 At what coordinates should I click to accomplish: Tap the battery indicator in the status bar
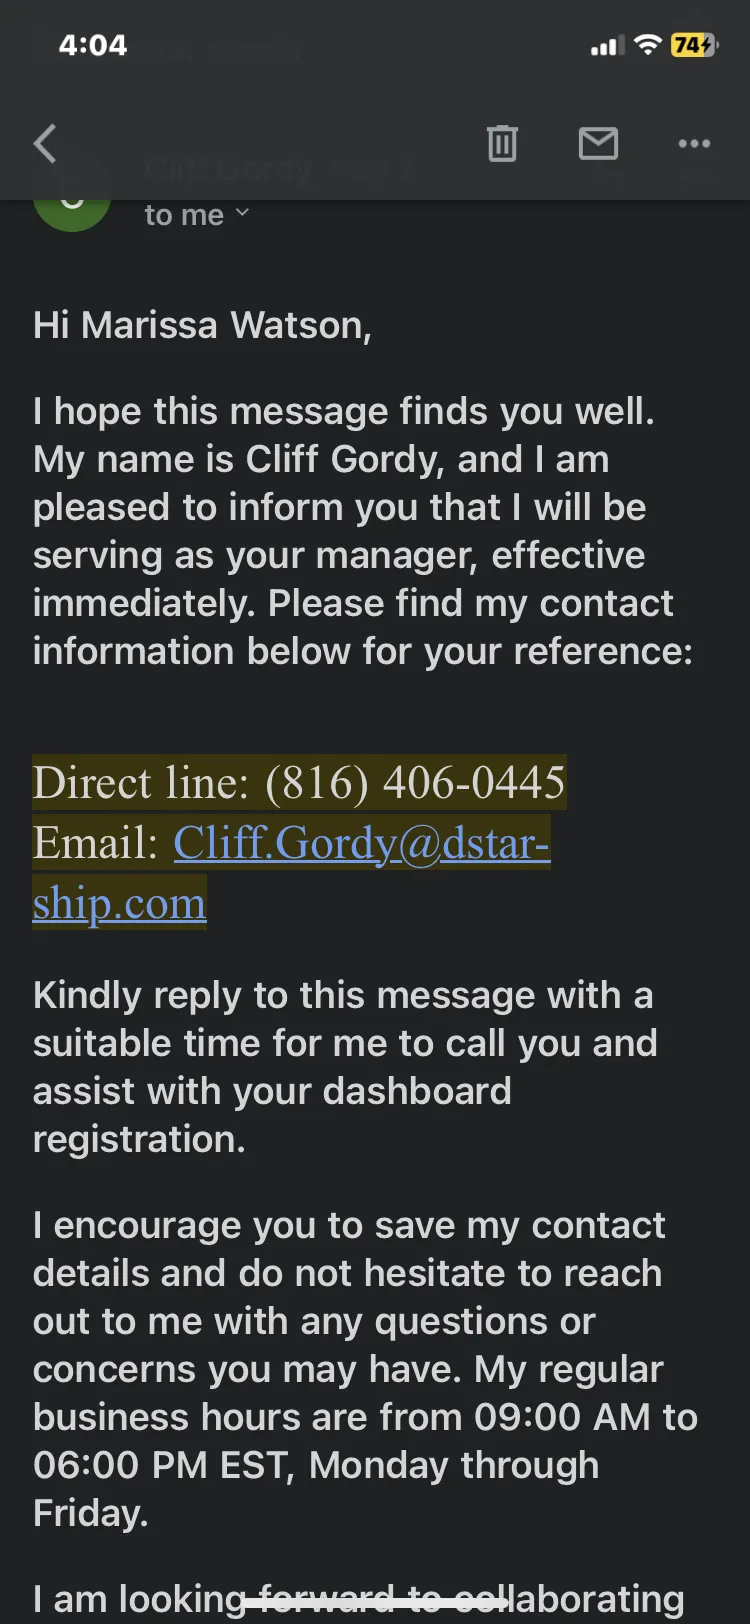click(694, 45)
